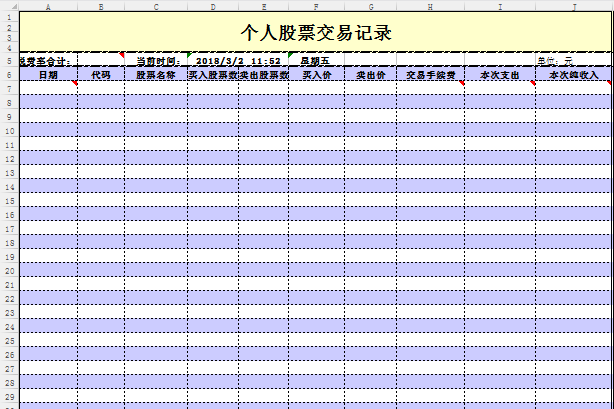Click the 本次支出 header cell
This screenshot has width=614, height=409.
500,75
